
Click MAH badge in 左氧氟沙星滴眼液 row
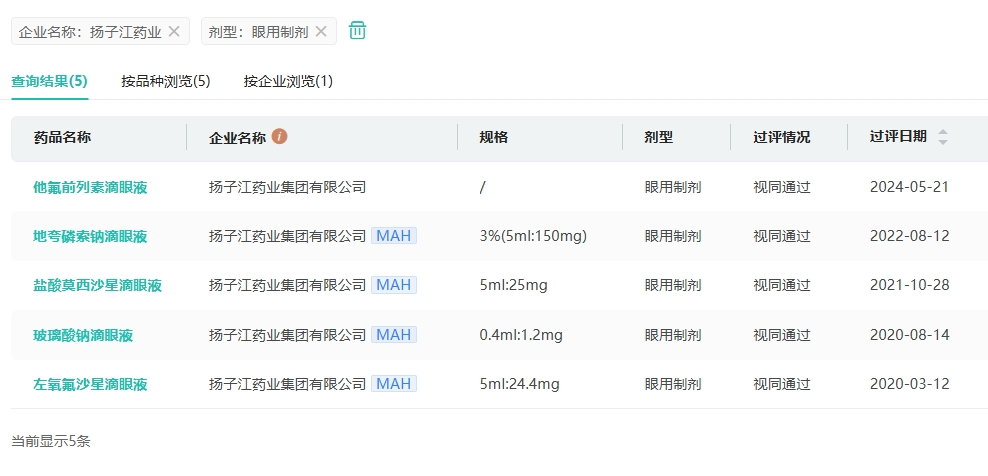pyautogui.click(x=394, y=384)
